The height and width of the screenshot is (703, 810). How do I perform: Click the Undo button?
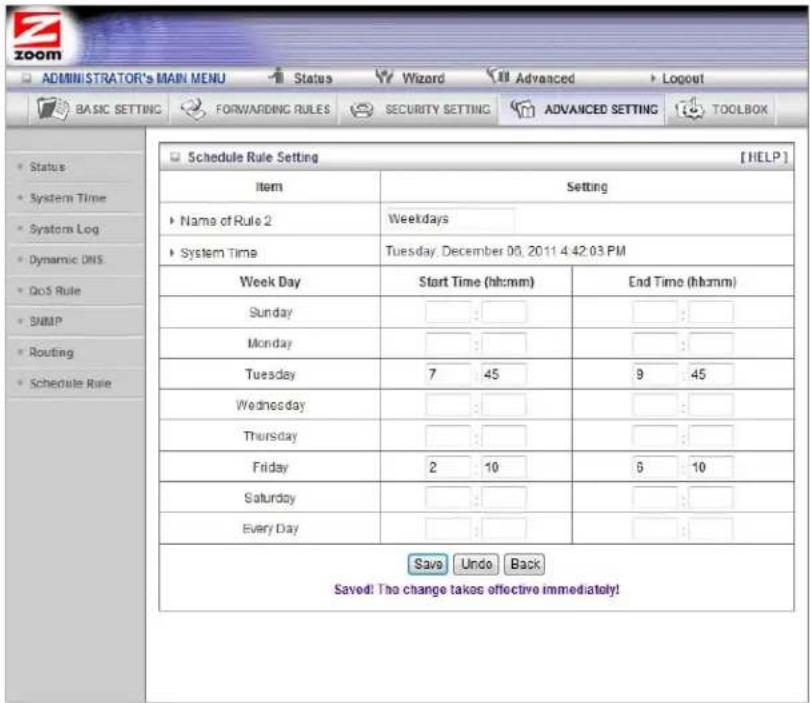476,564
